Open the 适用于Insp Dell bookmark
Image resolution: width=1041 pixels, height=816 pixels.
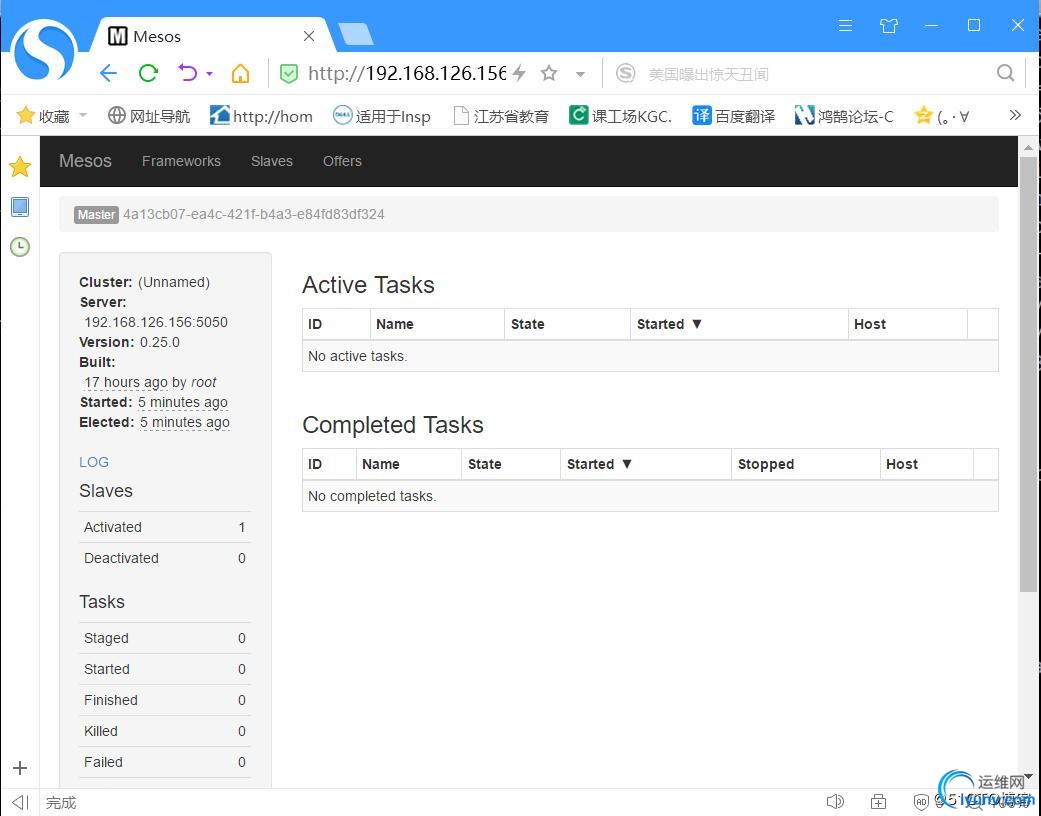382,116
